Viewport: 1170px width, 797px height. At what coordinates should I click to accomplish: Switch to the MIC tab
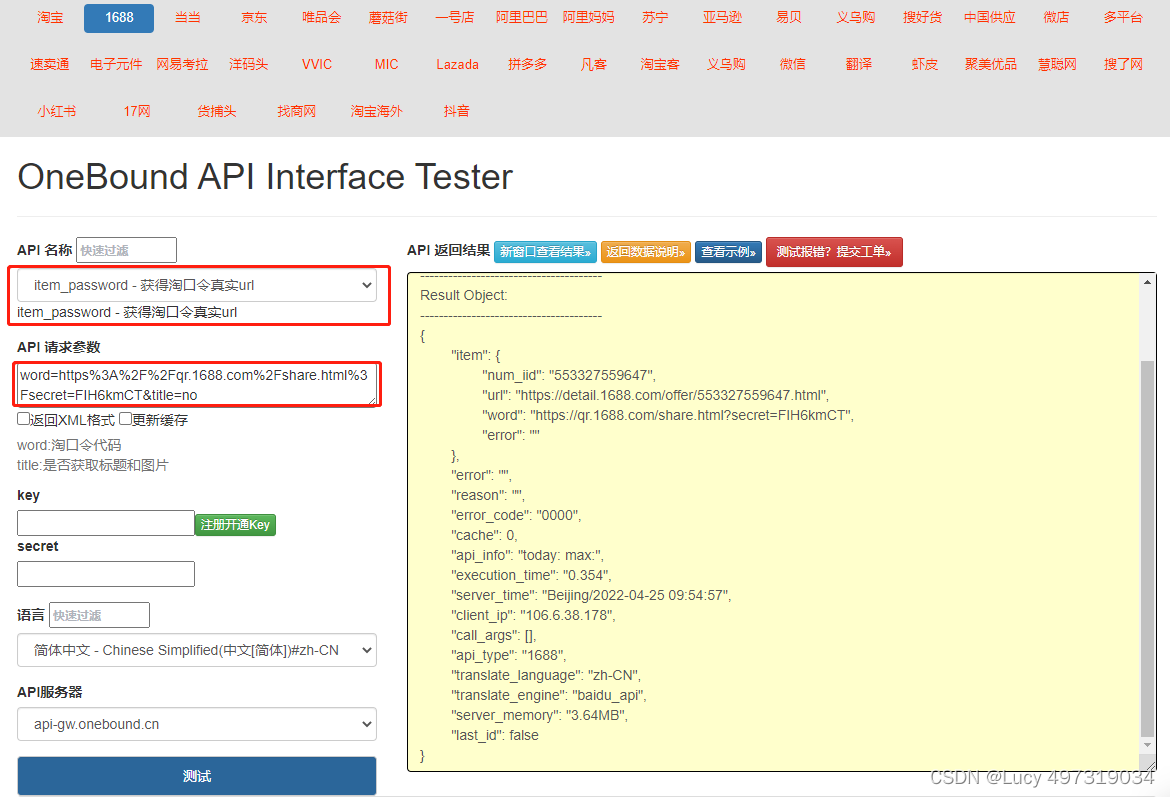point(387,64)
